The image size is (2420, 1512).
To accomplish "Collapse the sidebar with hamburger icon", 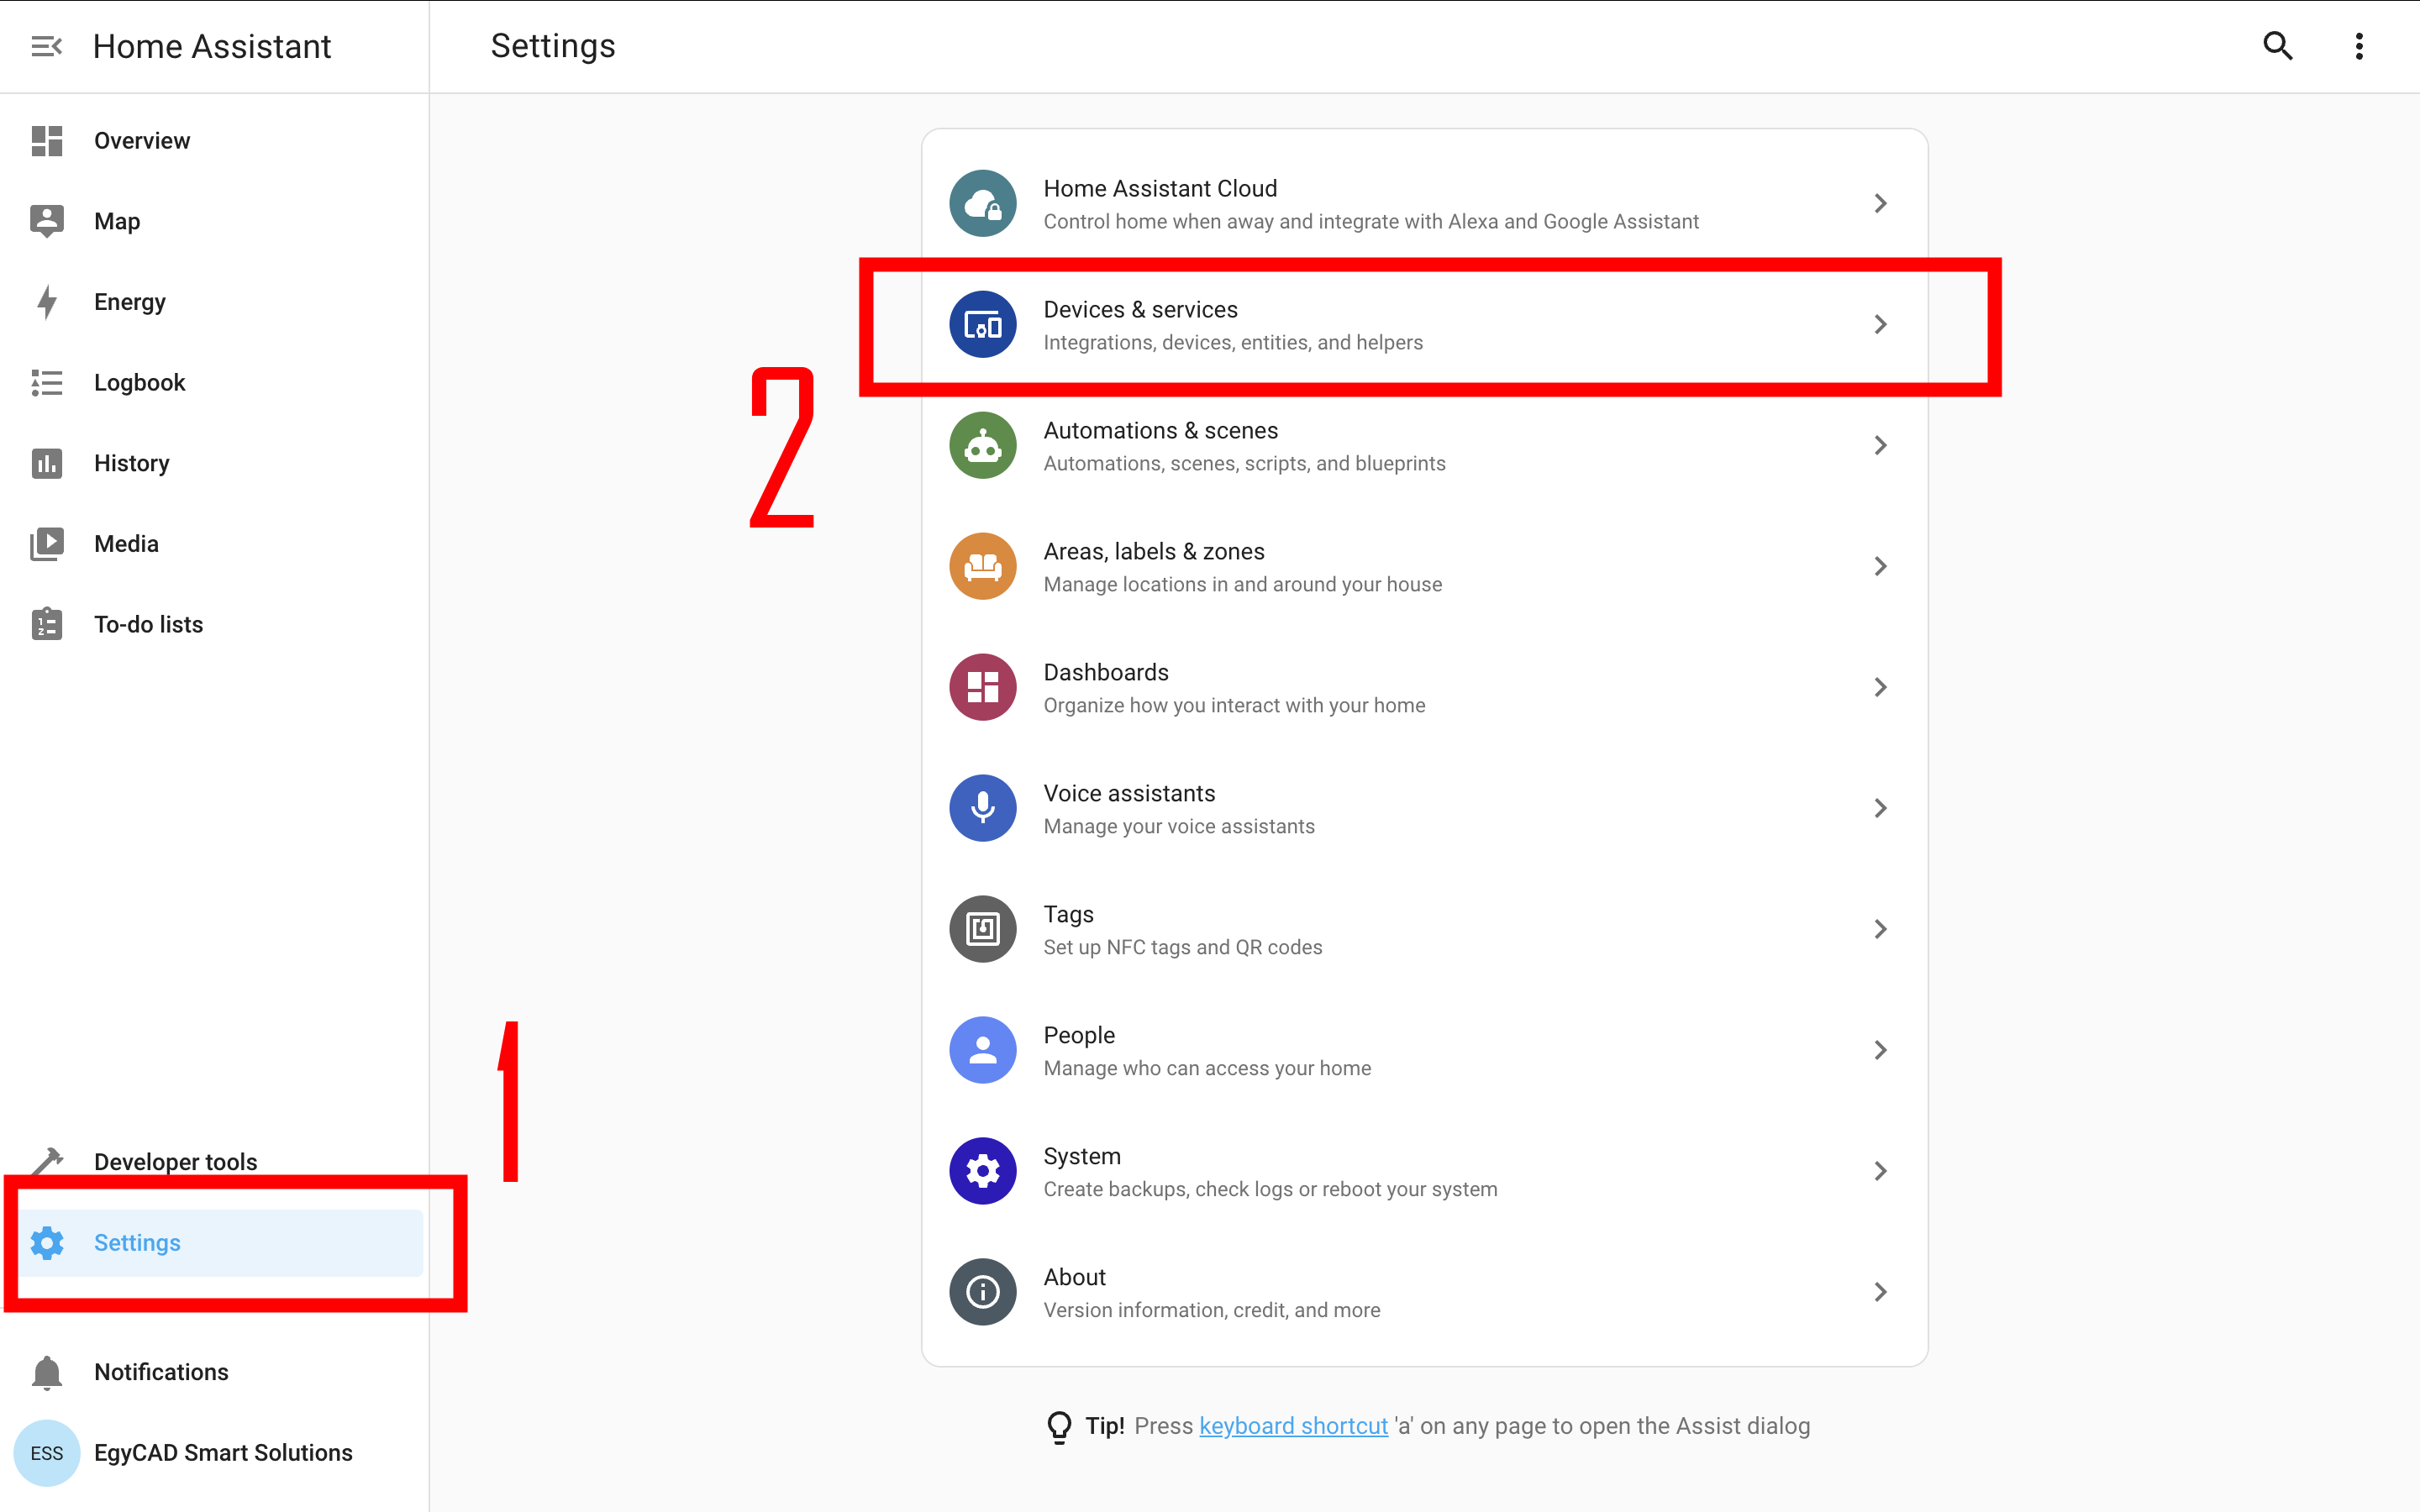I will point(46,46).
